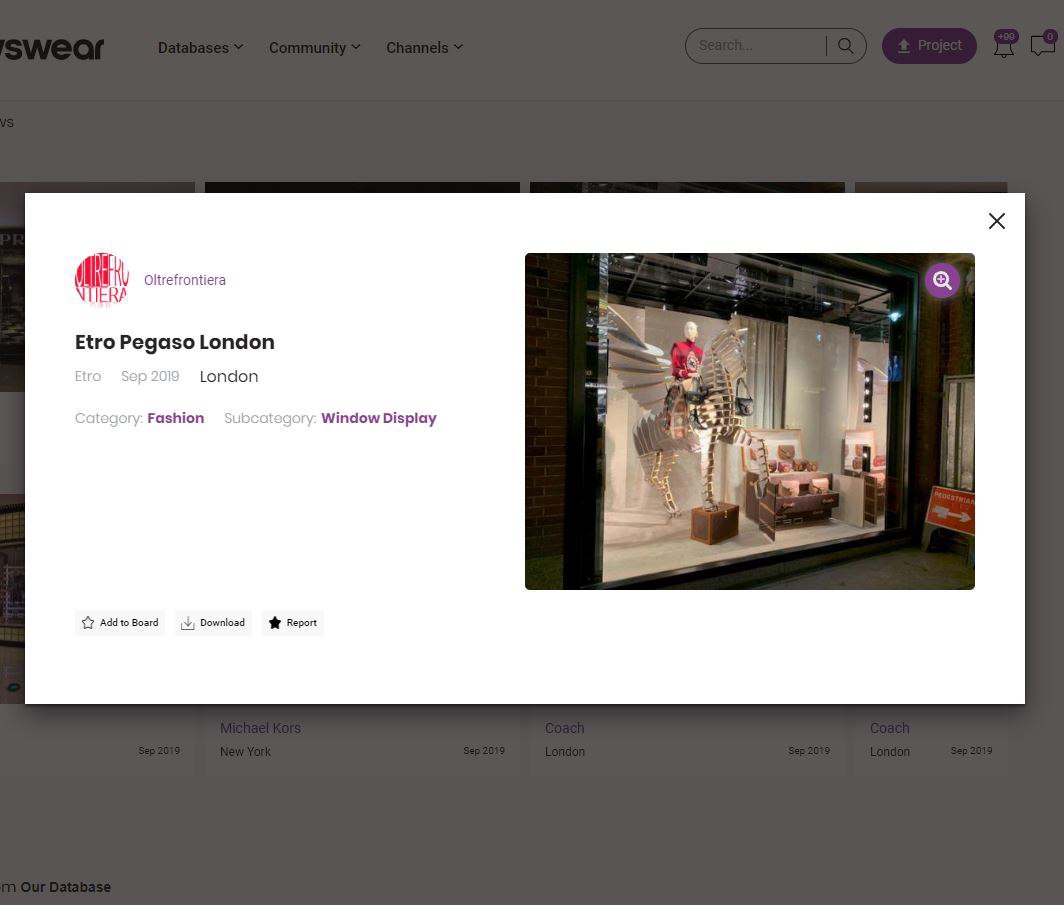This screenshot has width=1064, height=905.
Task: Click the Sep 2019 date in popup
Action: point(150,377)
